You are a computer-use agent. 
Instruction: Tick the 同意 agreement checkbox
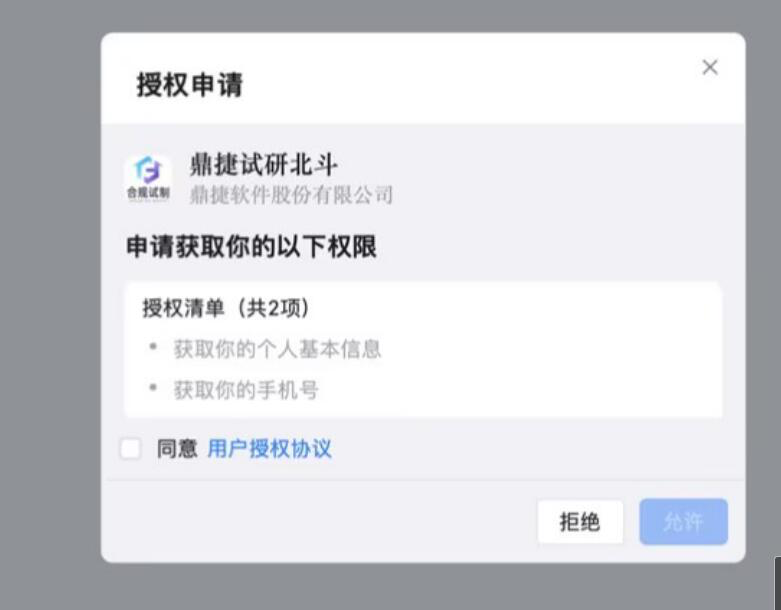[130, 449]
